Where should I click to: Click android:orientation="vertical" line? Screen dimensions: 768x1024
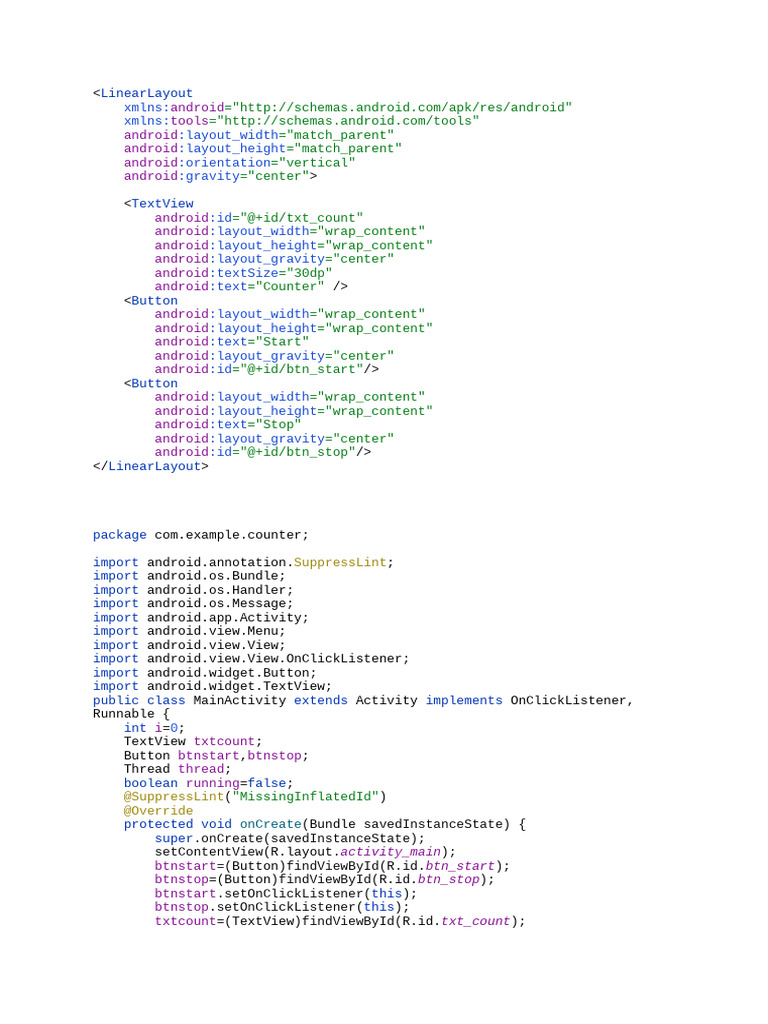click(240, 163)
